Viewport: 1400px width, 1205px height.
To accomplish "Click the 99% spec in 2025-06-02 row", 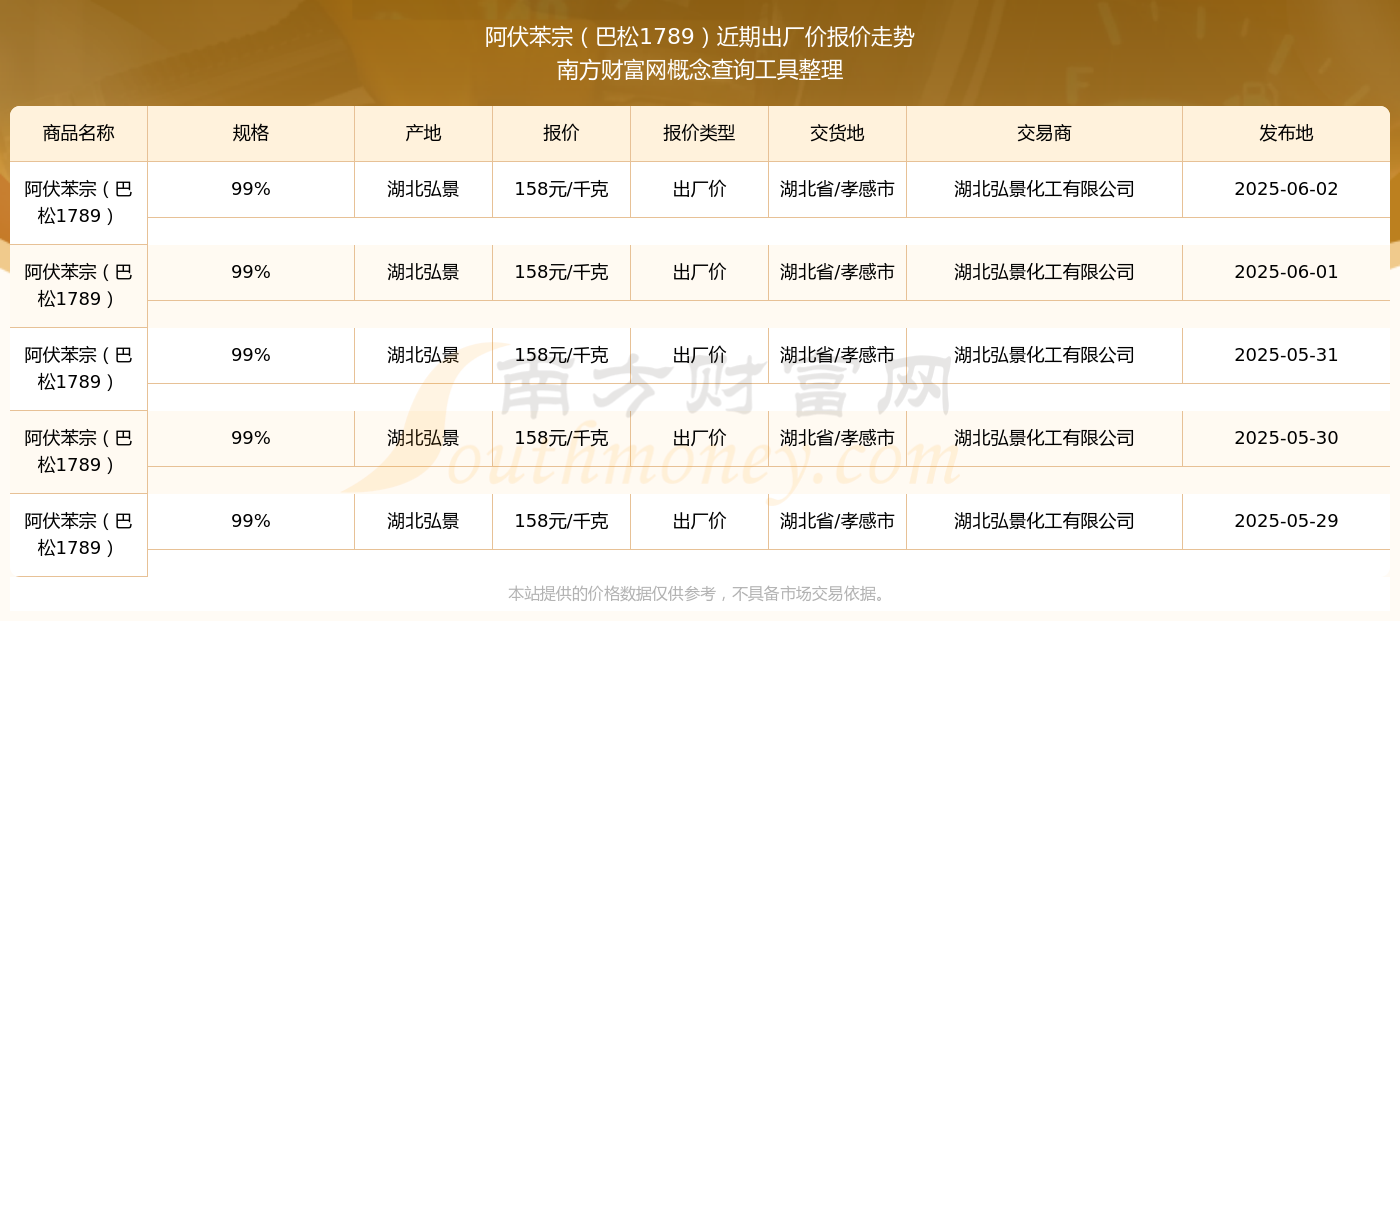I will (x=251, y=189).
